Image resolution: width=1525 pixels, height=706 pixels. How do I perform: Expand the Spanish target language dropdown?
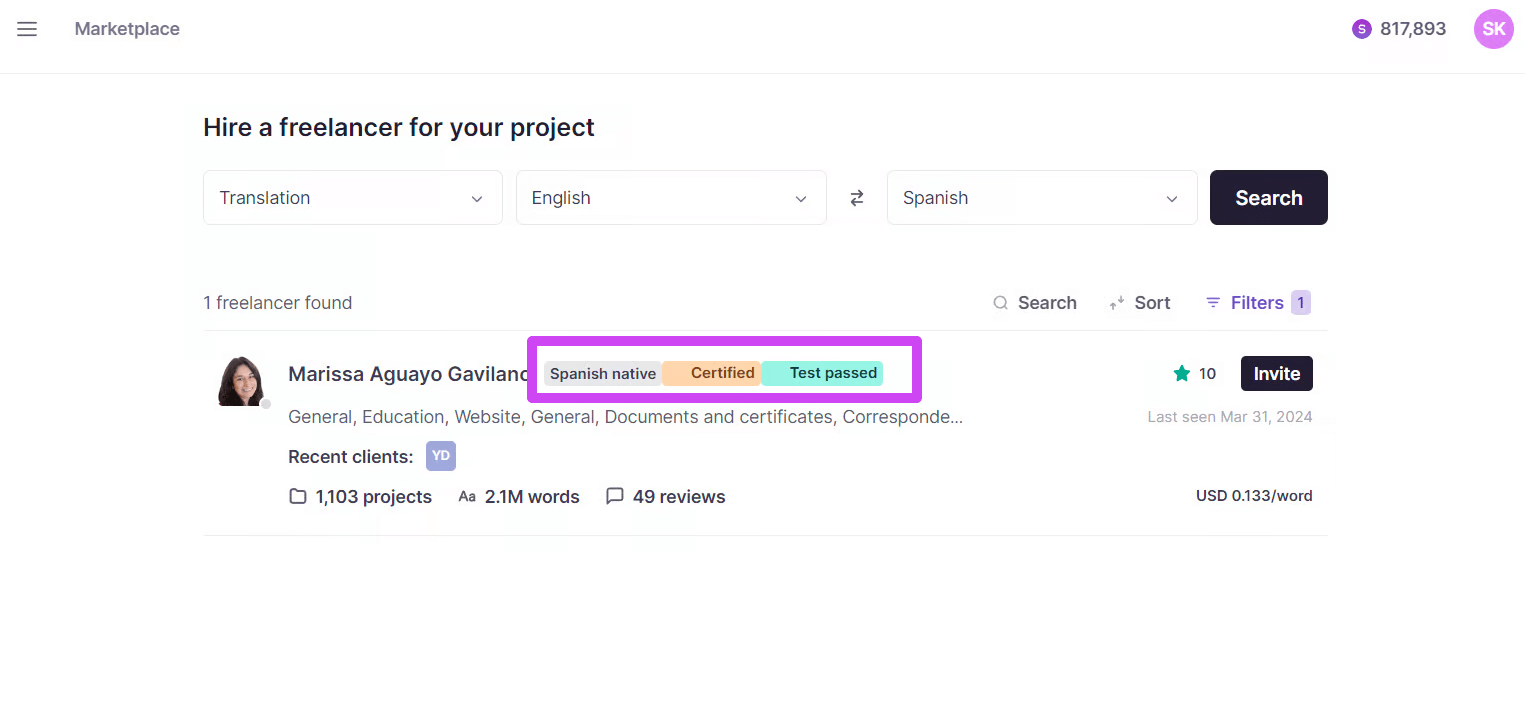pos(1042,198)
